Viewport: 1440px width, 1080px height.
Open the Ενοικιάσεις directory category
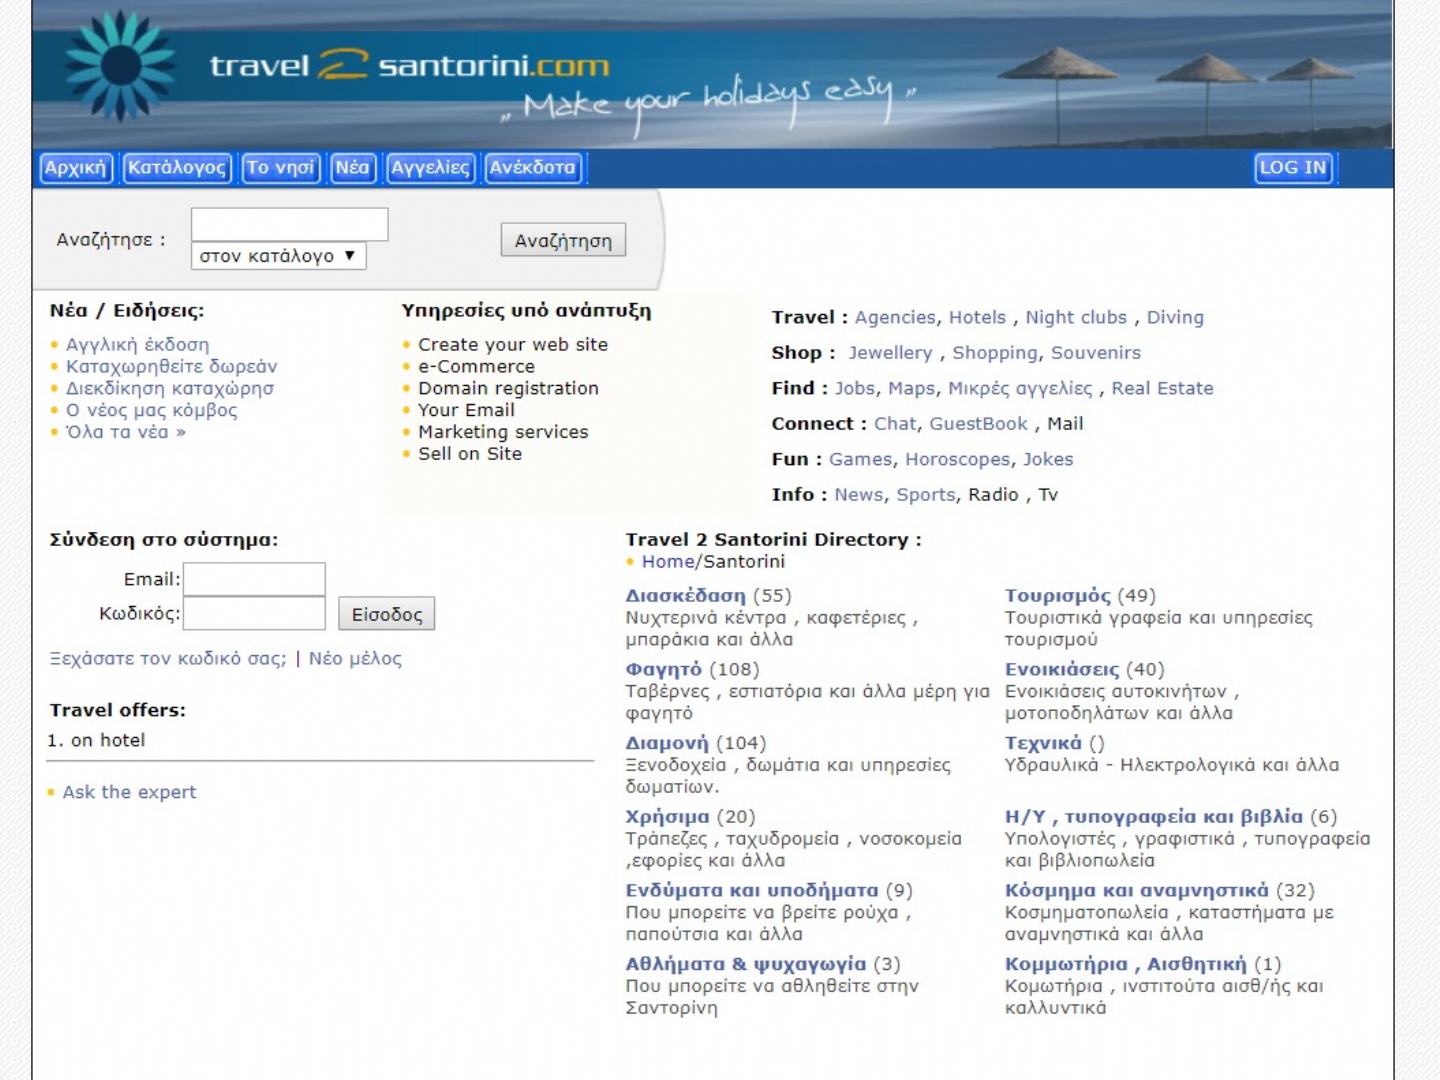coord(1062,670)
